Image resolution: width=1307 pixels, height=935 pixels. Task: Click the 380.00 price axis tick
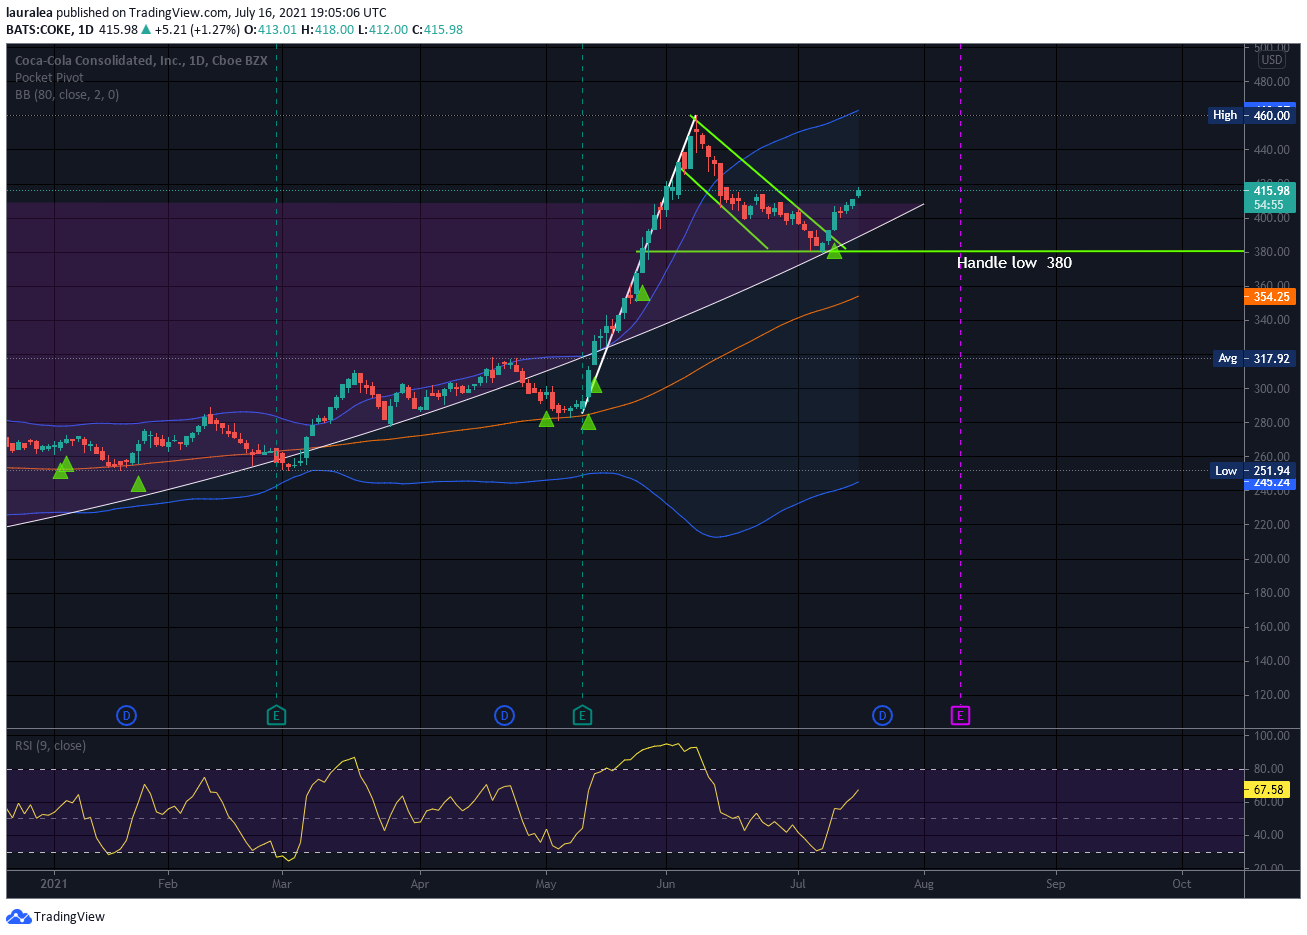pyautogui.click(x=1272, y=252)
